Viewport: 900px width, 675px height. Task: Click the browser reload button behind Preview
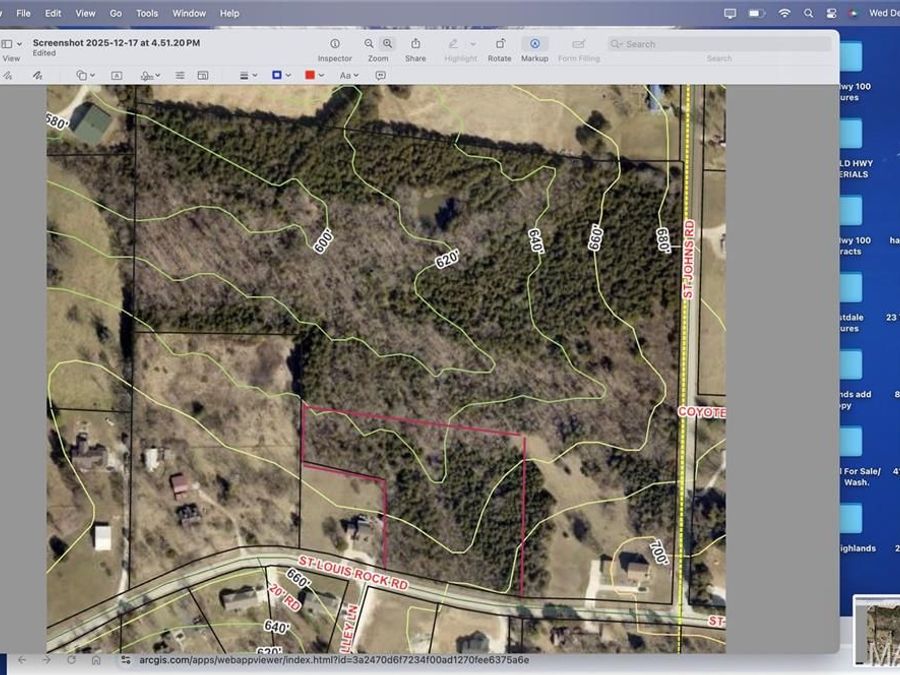point(71,660)
